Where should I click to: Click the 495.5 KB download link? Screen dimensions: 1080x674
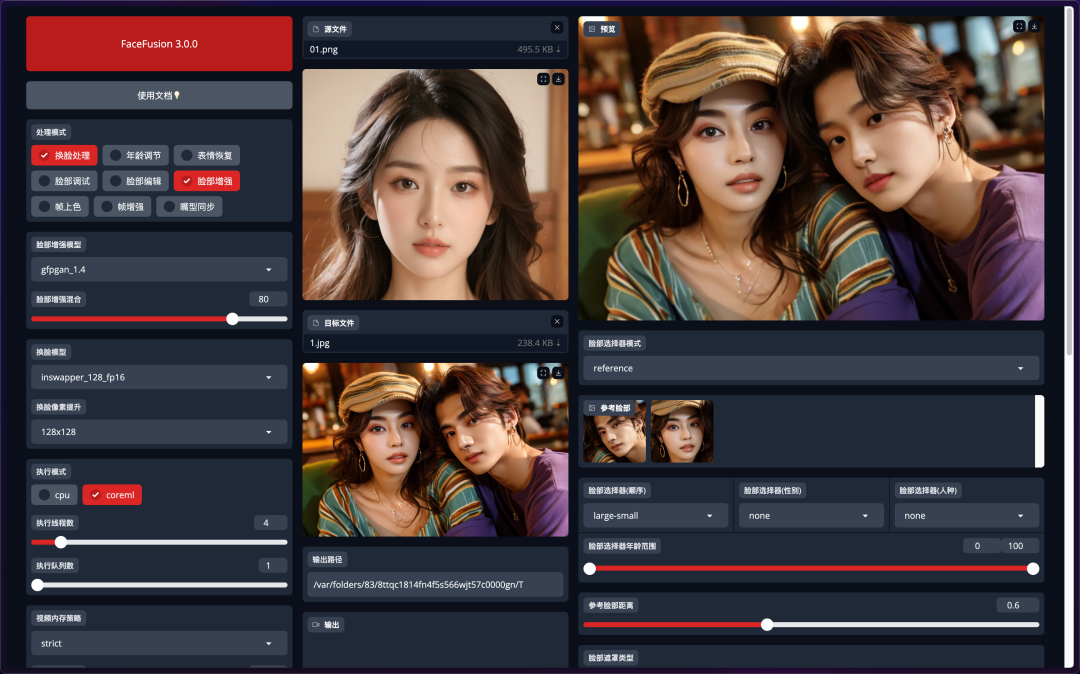pos(539,50)
